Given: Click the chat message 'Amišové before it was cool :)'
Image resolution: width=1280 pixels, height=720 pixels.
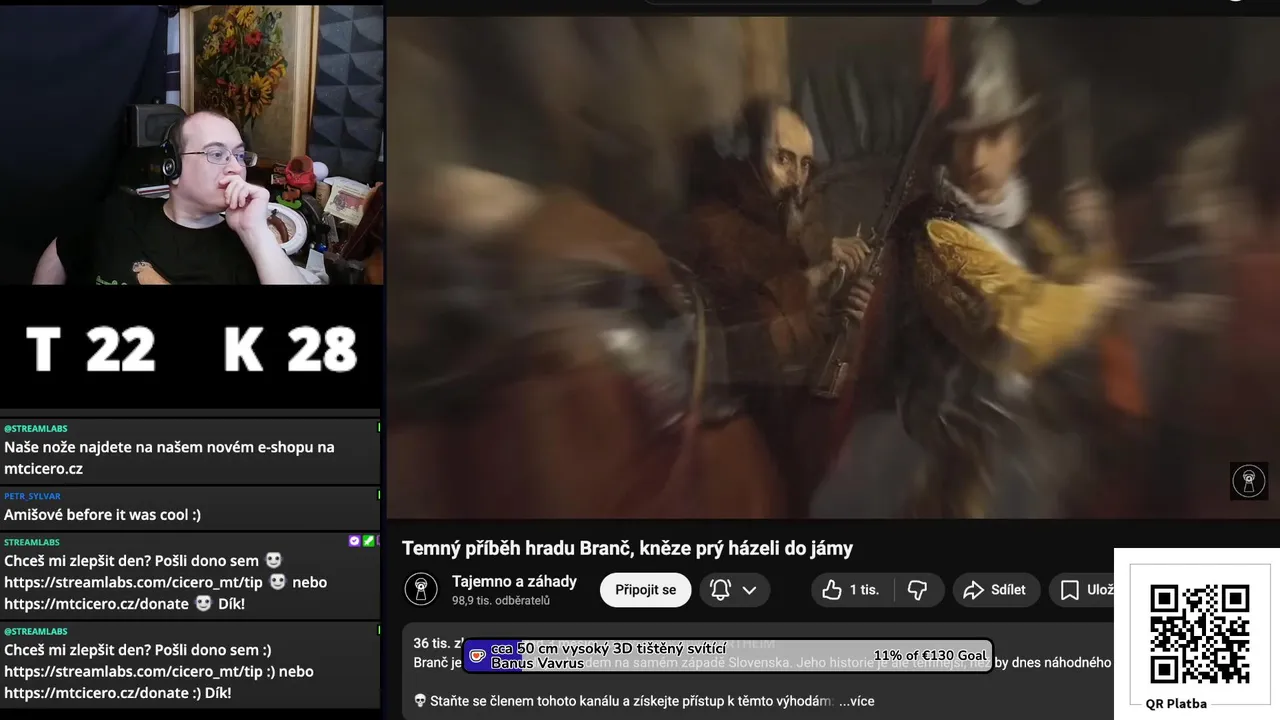Looking at the screenshot, I should click(102, 514).
